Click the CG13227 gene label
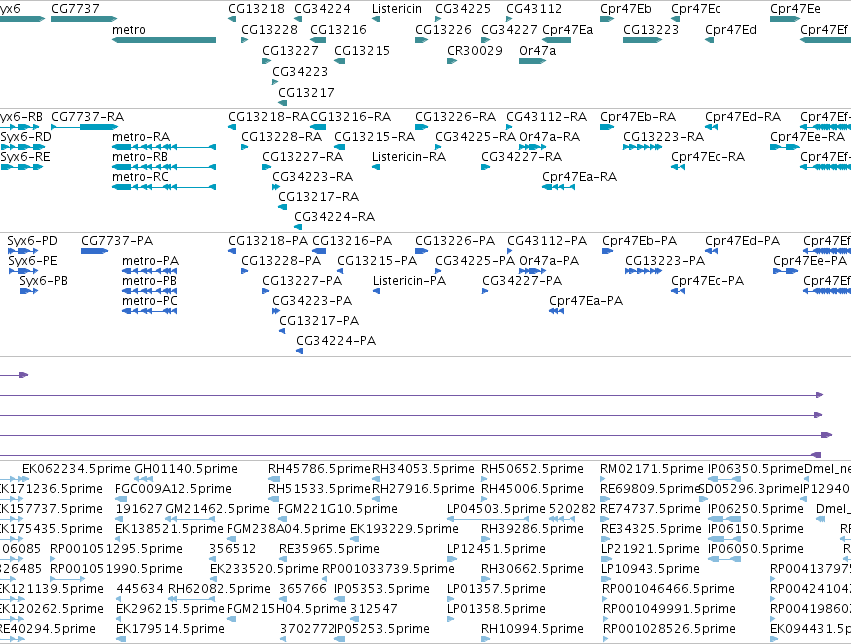 [x=290, y=50]
